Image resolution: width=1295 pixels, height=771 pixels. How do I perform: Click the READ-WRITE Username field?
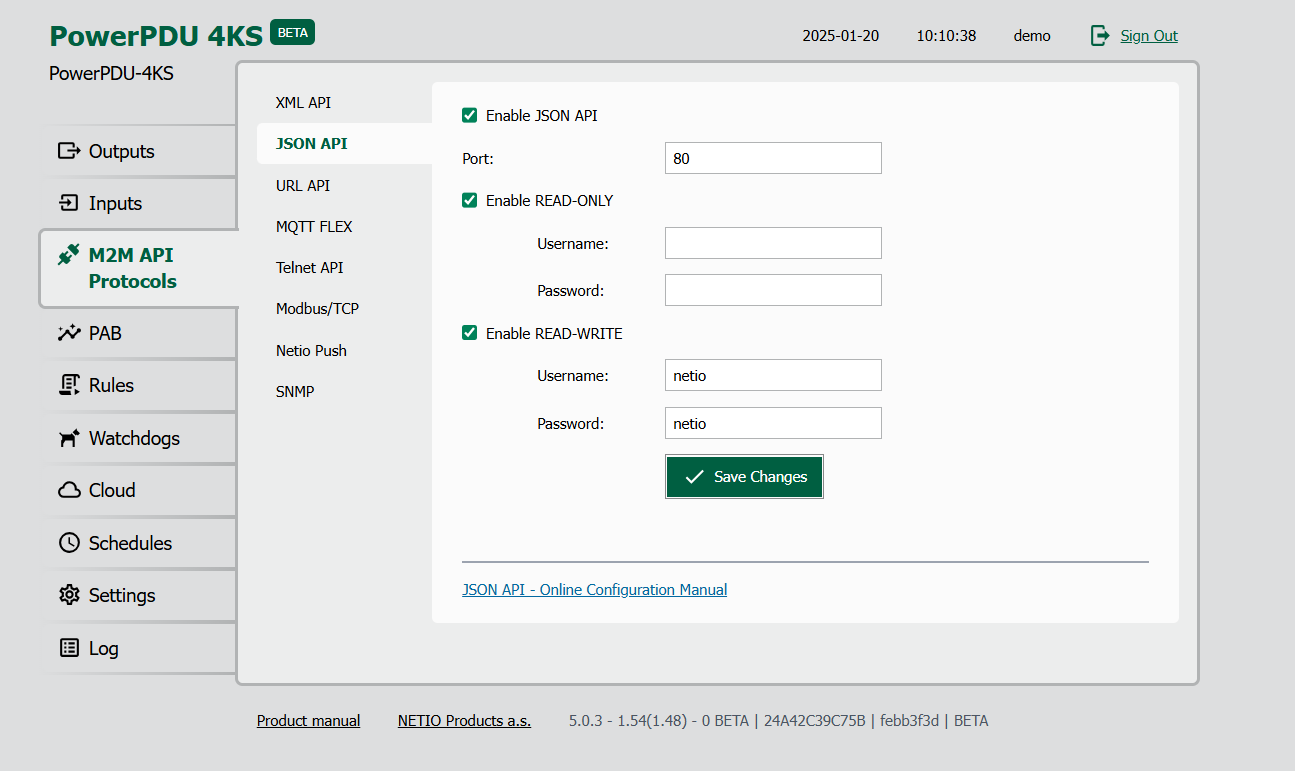click(773, 375)
